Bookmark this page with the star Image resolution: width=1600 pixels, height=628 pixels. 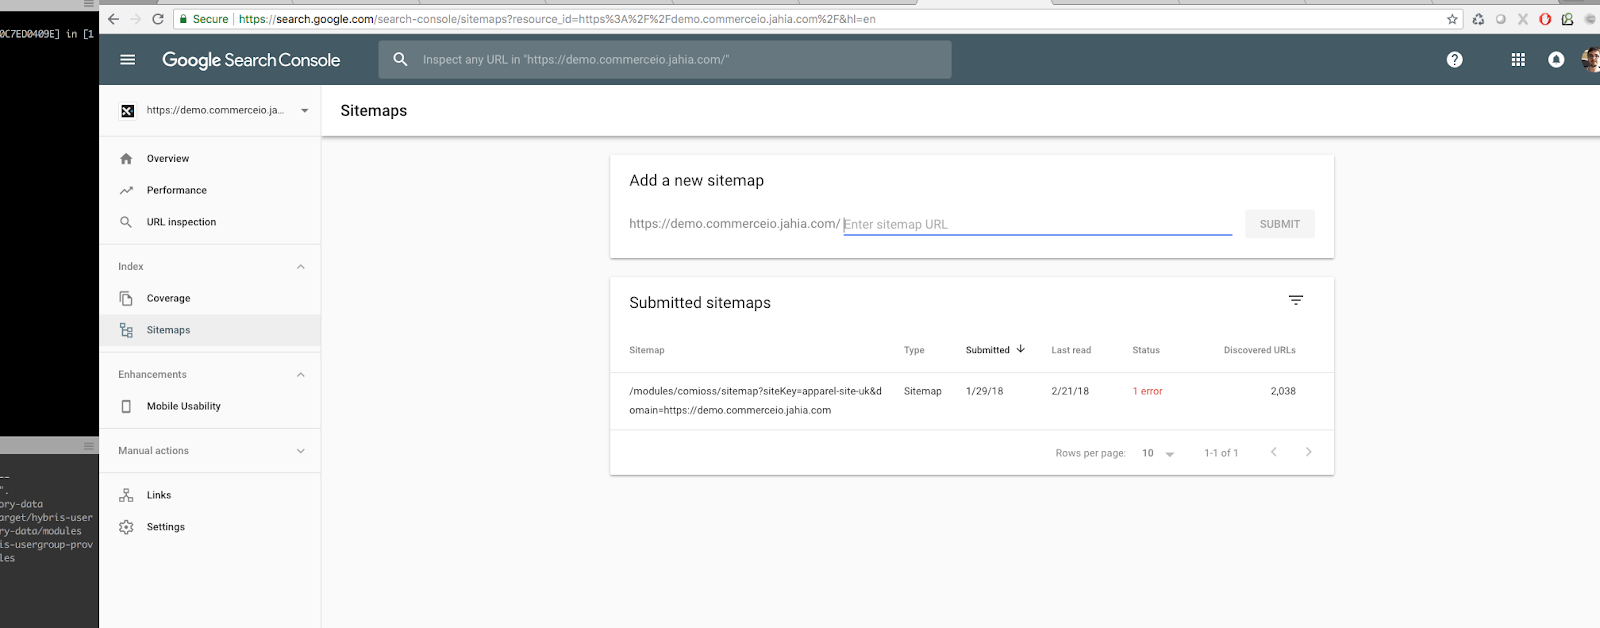1452,19
